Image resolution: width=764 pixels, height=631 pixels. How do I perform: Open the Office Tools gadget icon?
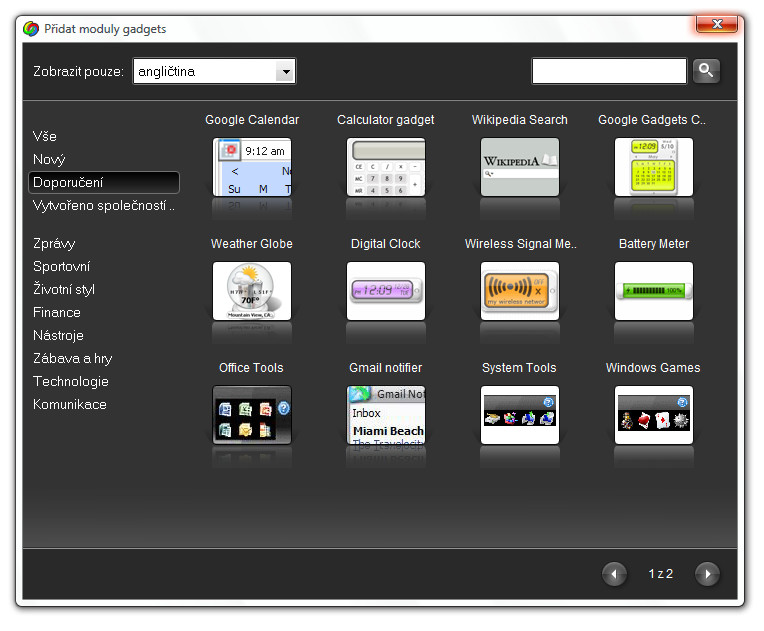coord(252,415)
